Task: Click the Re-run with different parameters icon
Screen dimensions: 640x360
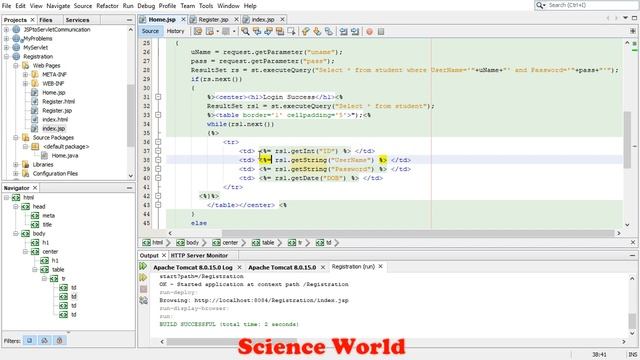Action: click(x=143, y=278)
